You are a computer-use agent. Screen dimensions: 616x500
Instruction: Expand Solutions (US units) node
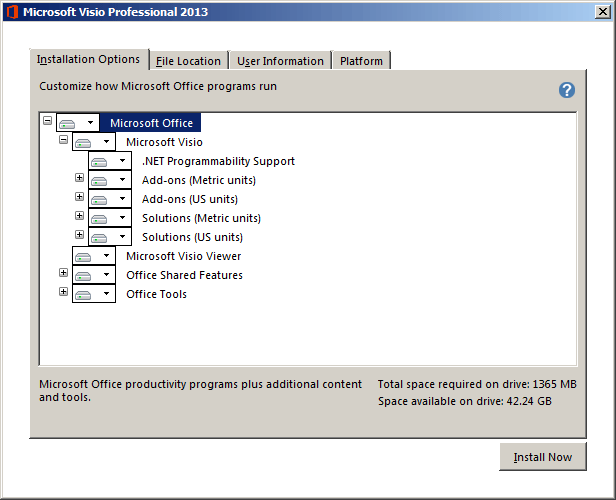pyautogui.click(x=79, y=234)
